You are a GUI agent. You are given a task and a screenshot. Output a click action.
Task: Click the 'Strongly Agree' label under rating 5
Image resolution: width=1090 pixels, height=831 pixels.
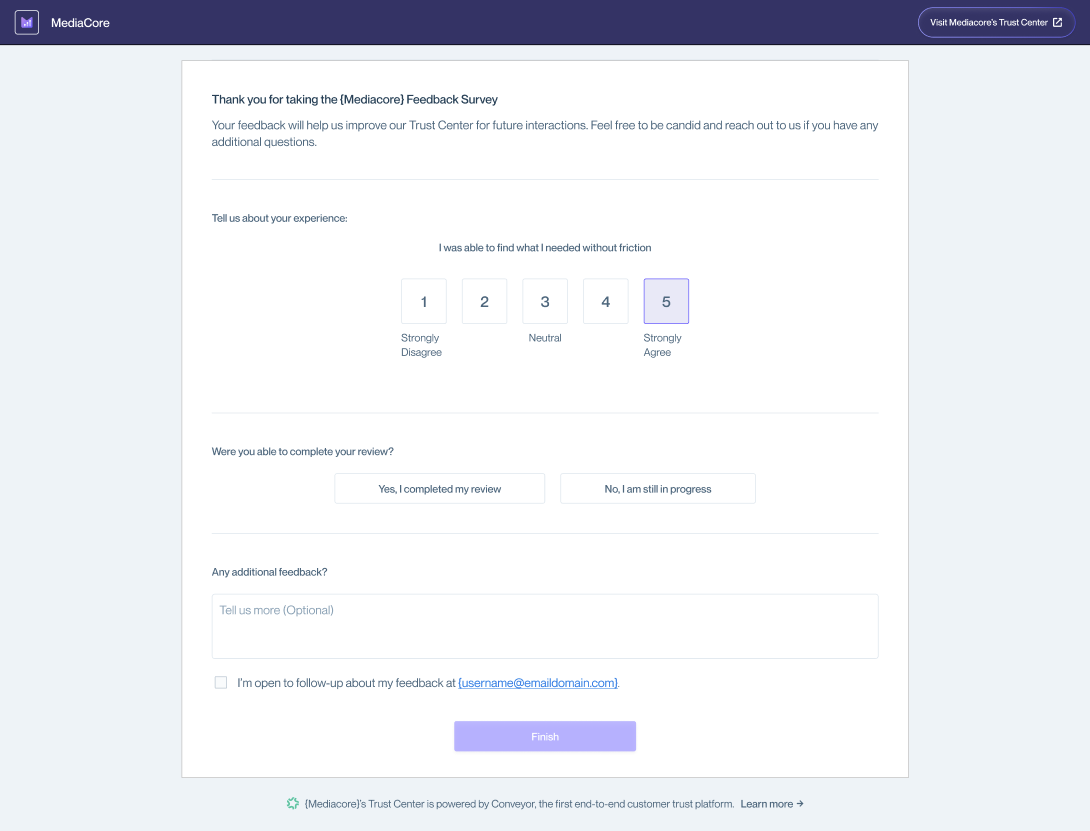point(662,345)
